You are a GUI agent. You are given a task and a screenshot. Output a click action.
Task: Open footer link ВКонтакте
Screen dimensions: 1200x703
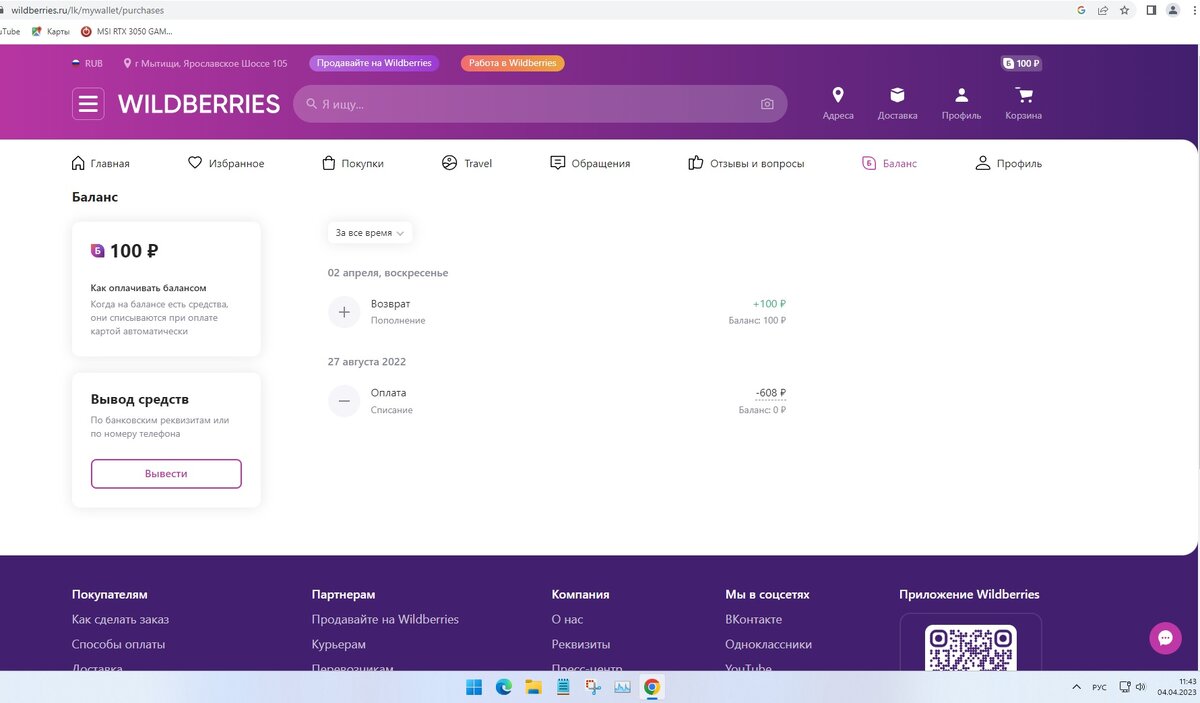[x=754, y=619]
